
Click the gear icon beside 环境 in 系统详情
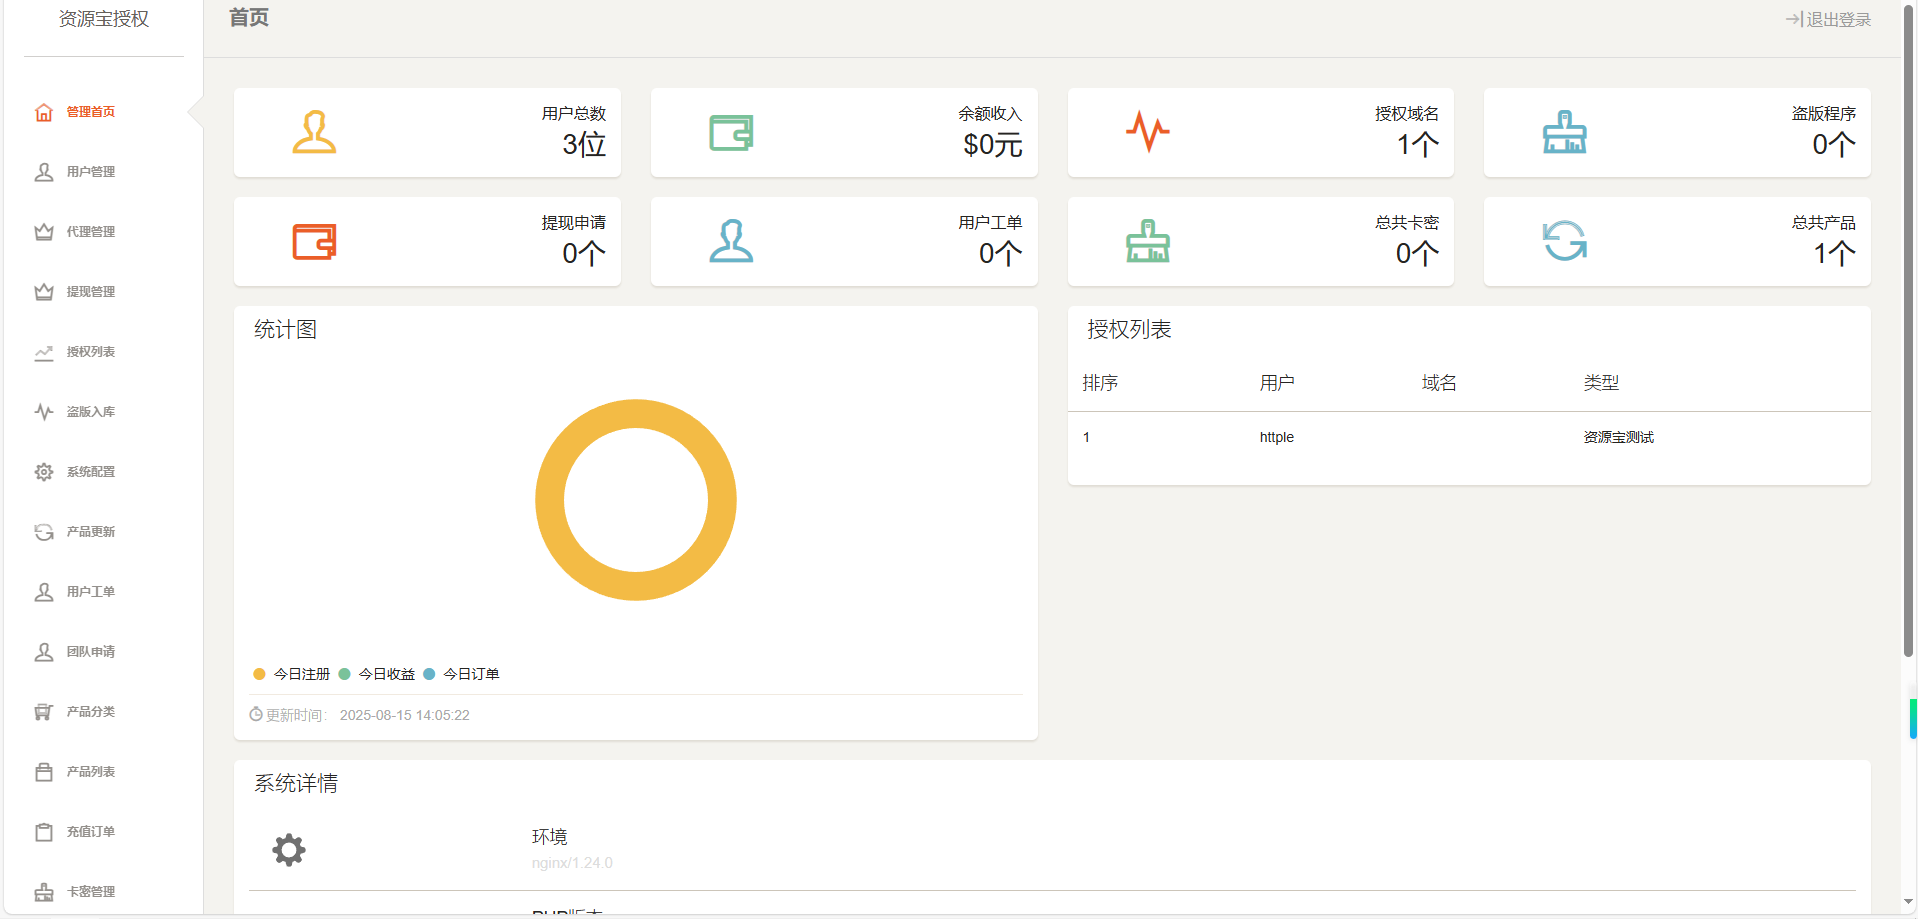(288, 849)
